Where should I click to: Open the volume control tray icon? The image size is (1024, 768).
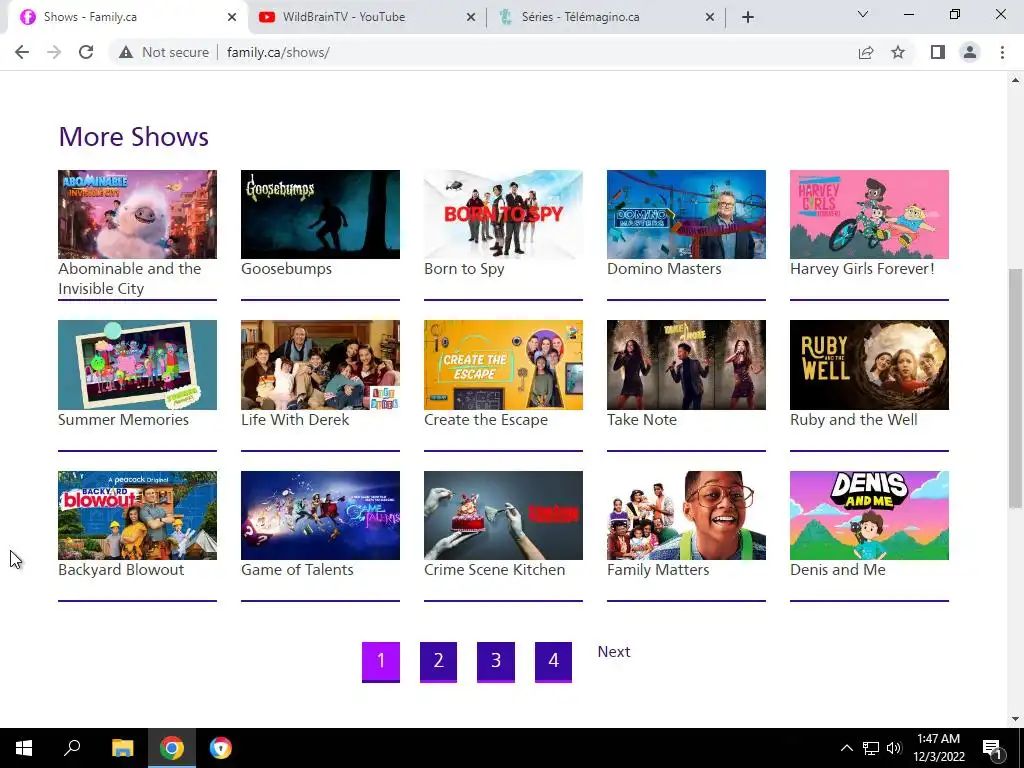point(893,748)
